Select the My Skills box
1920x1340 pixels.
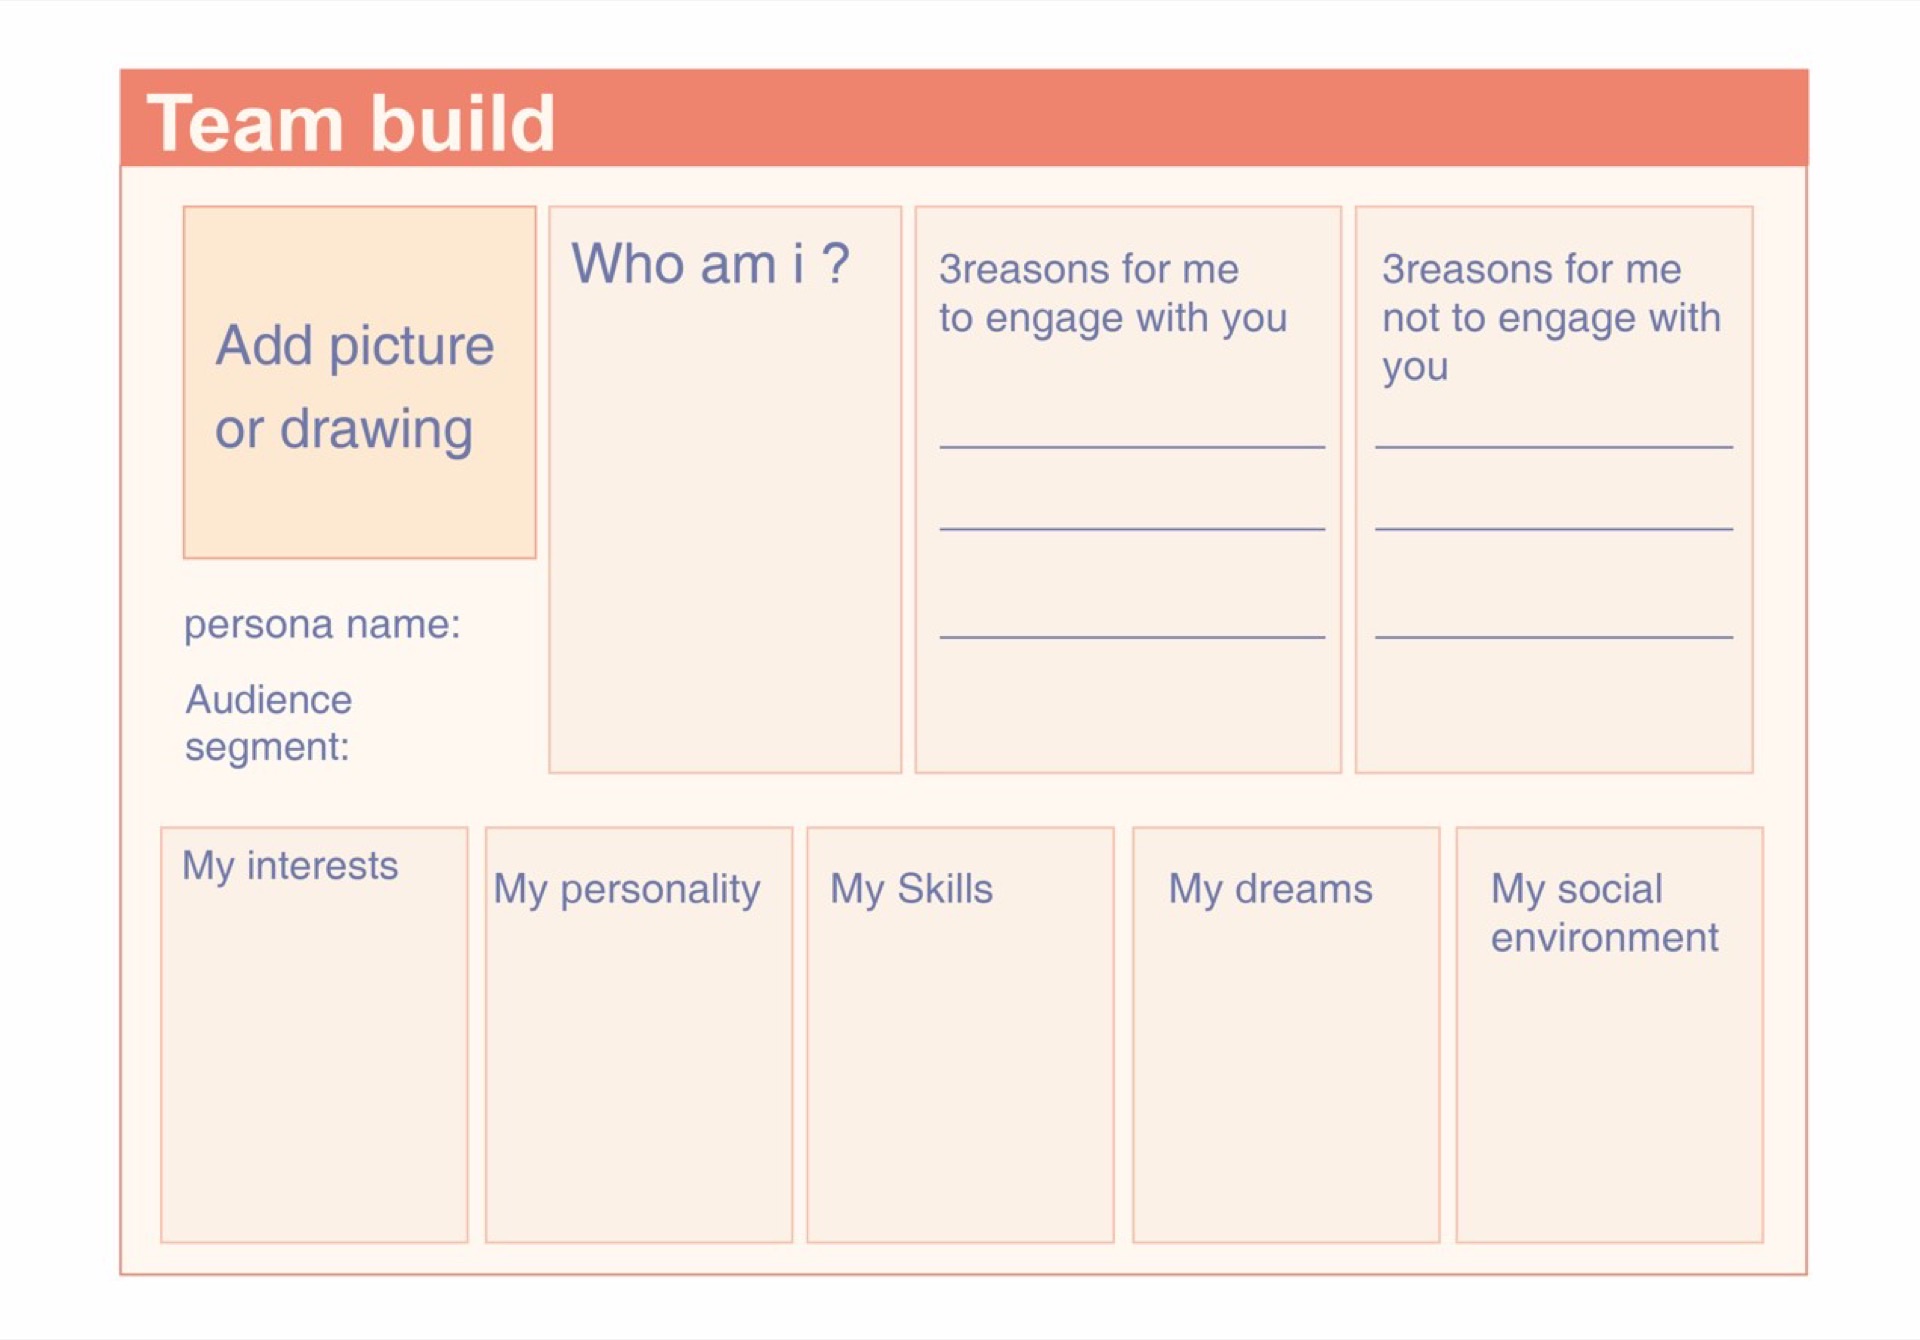pyautogui.click(x=960, y=1035)
